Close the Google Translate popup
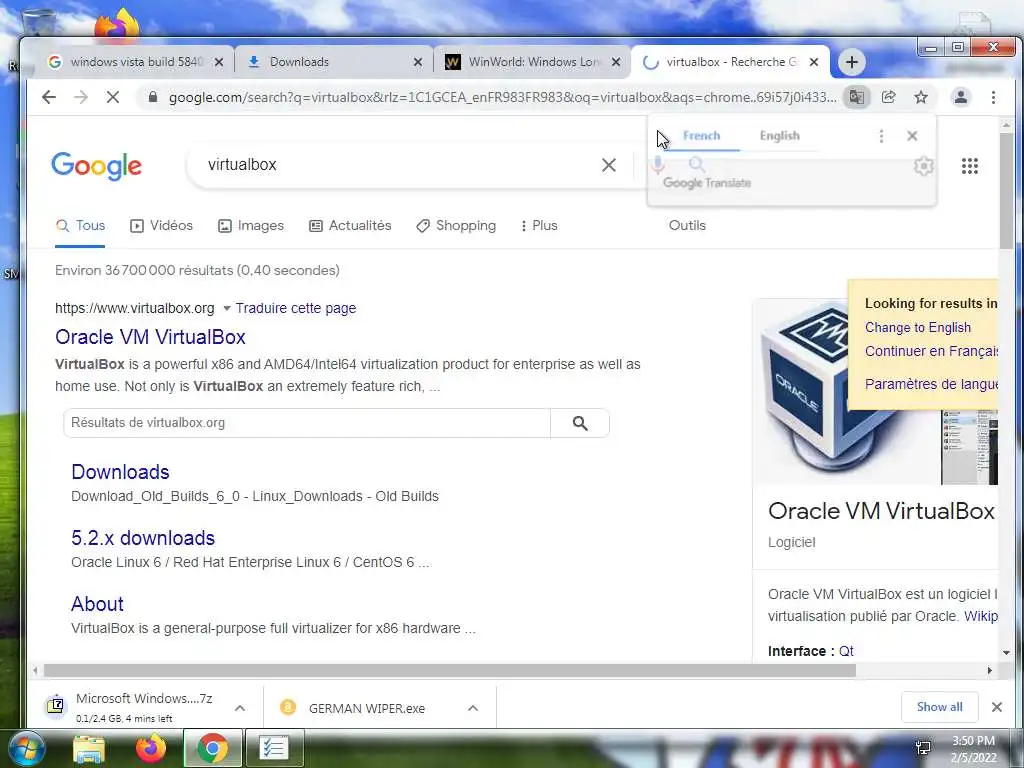The image size is (1024, 768). [x=912, y=136]
